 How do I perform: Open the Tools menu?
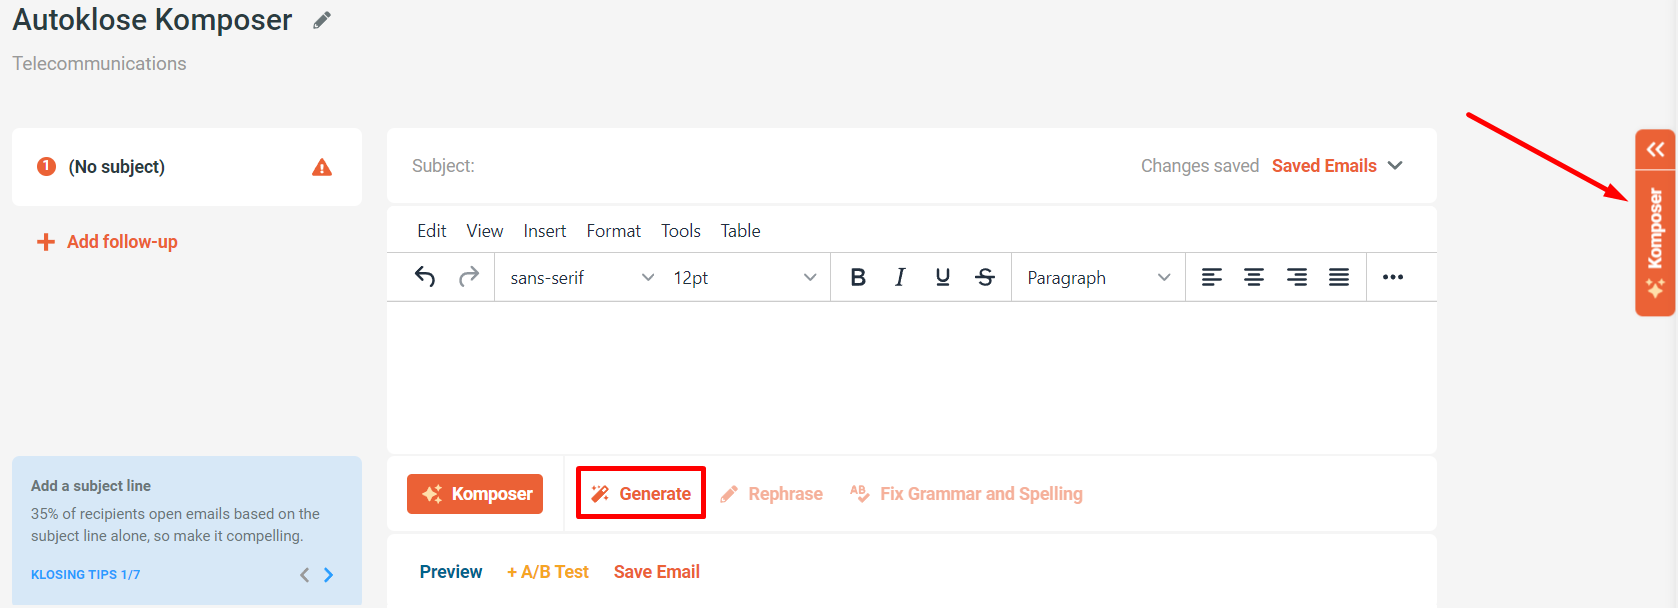(x=681, y=231)
